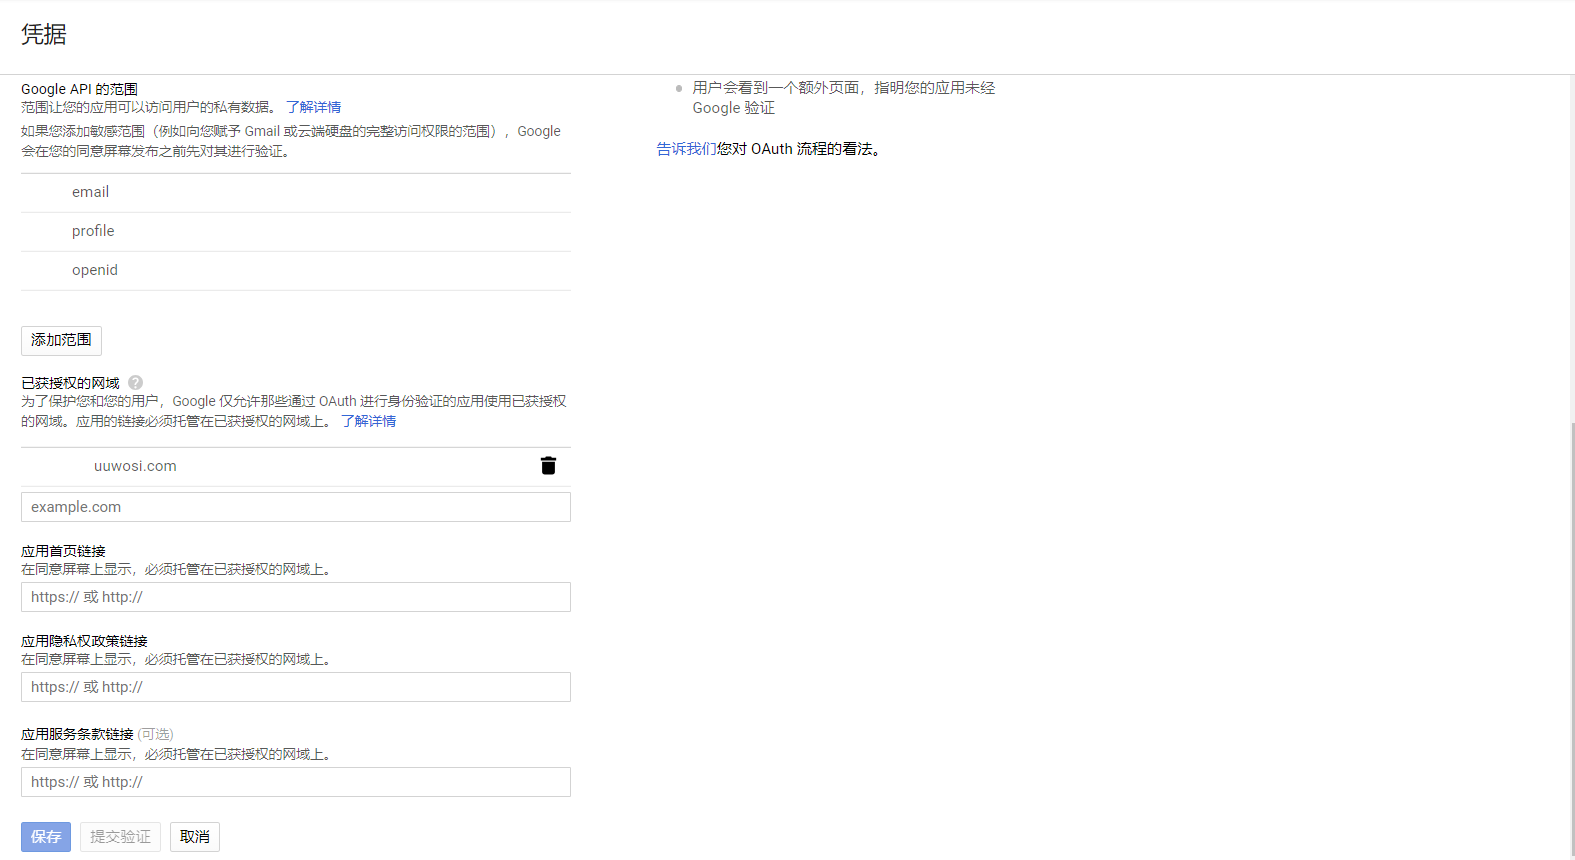Select the uuwosi.com domain entry
Screen dimensions: 1575x860
135,466
